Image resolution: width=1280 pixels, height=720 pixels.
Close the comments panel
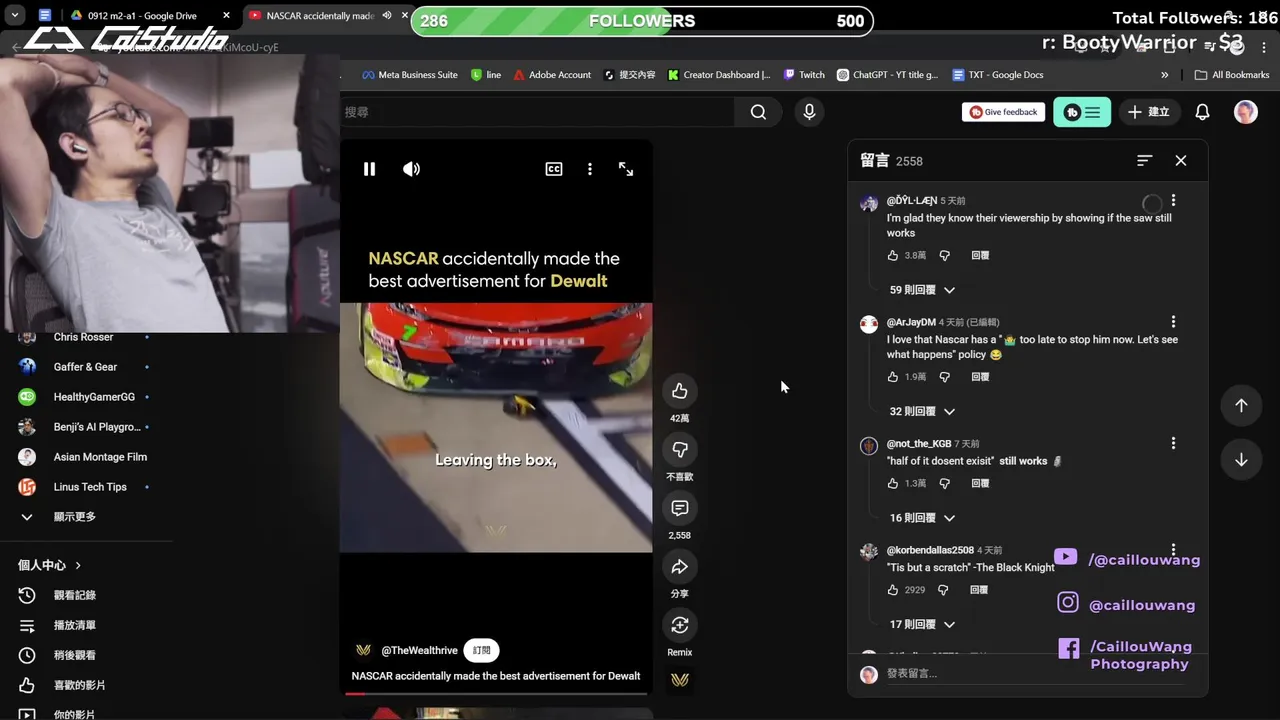1181,160
